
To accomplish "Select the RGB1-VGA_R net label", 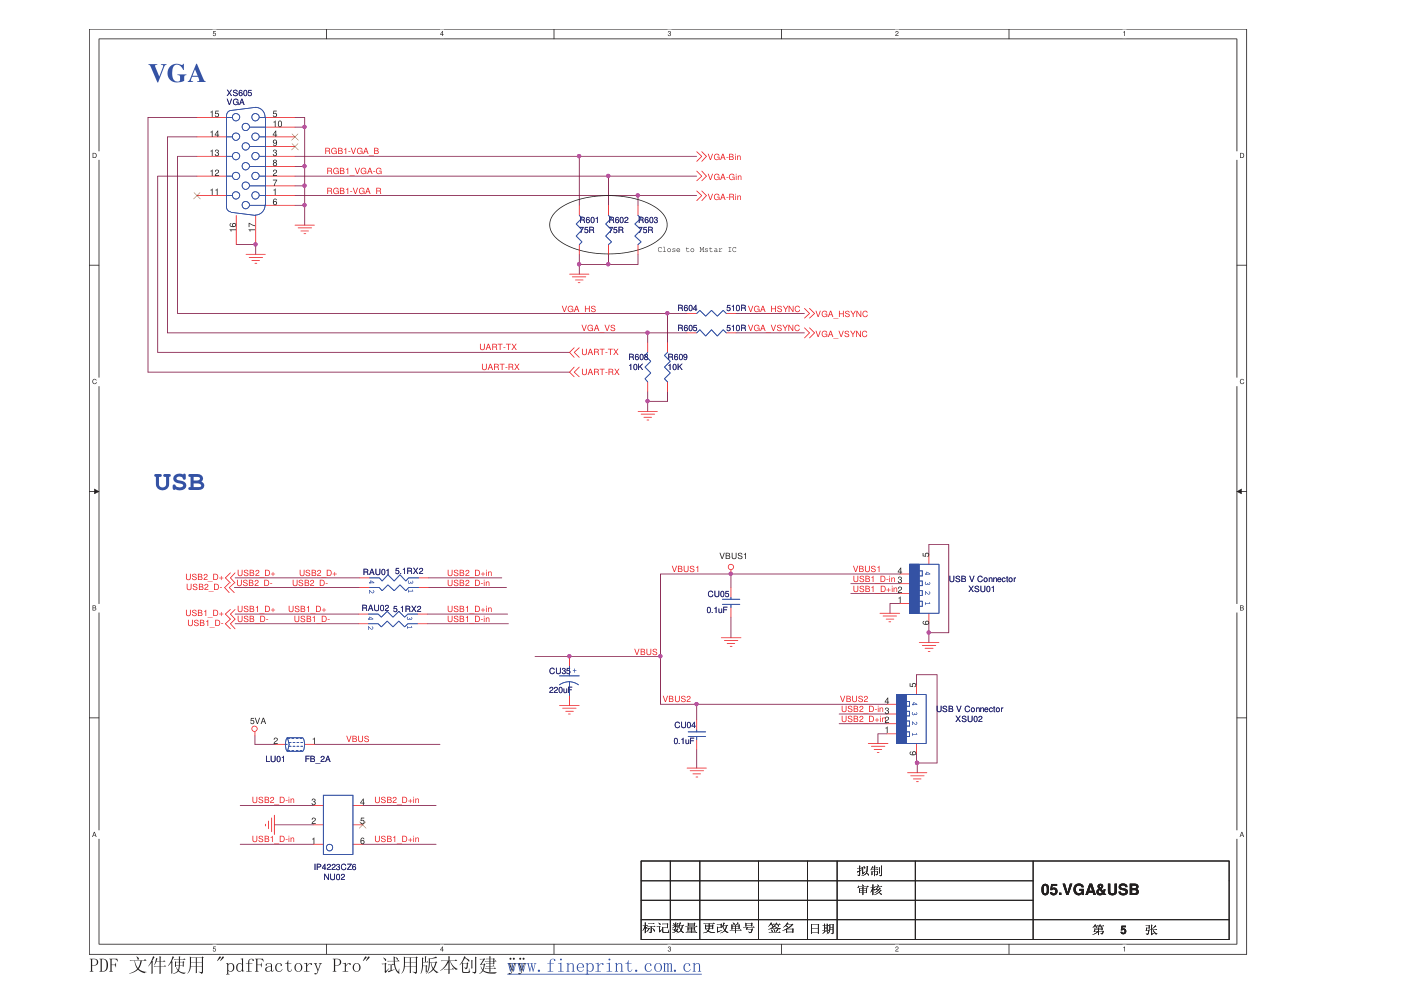I will pyautogui.click(x=354, y=191).
